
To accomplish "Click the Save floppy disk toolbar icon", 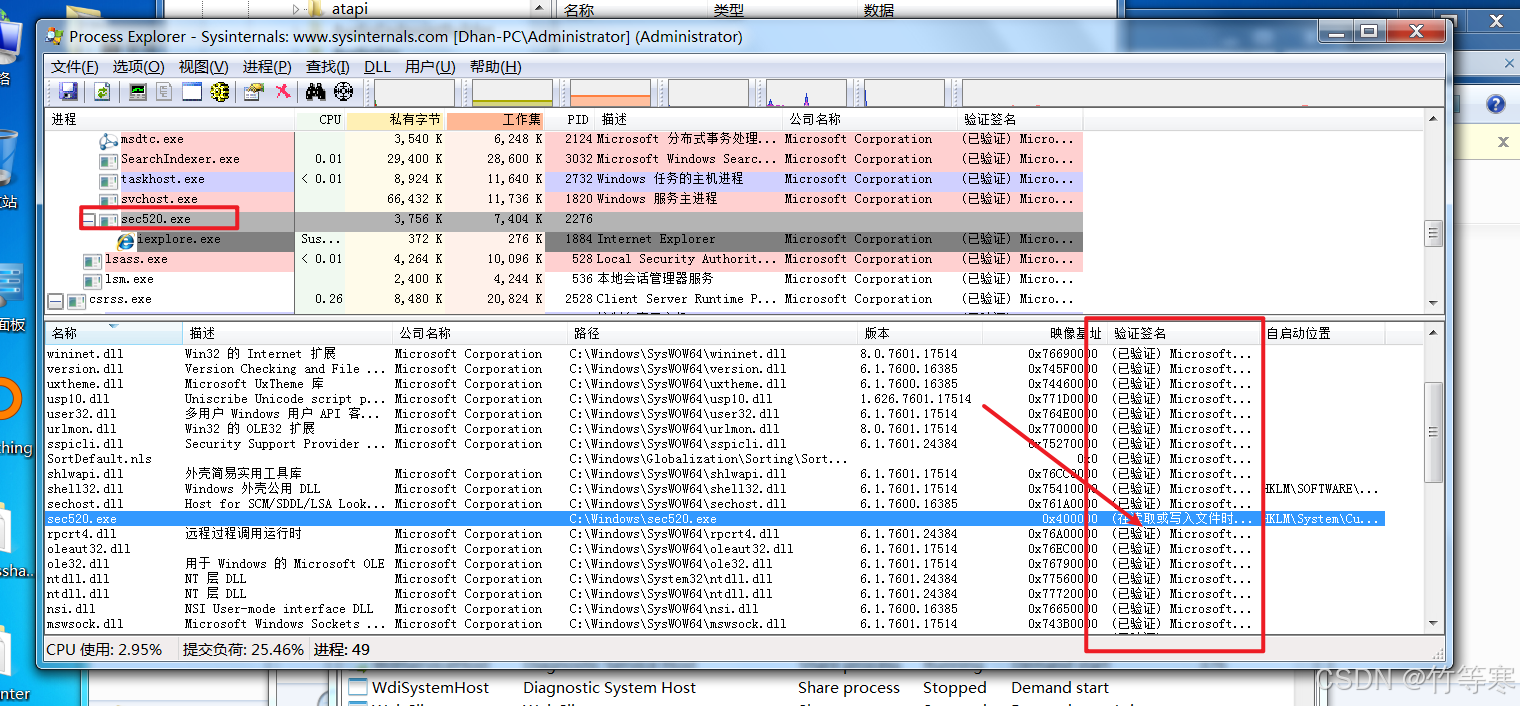I will (69, 92).
